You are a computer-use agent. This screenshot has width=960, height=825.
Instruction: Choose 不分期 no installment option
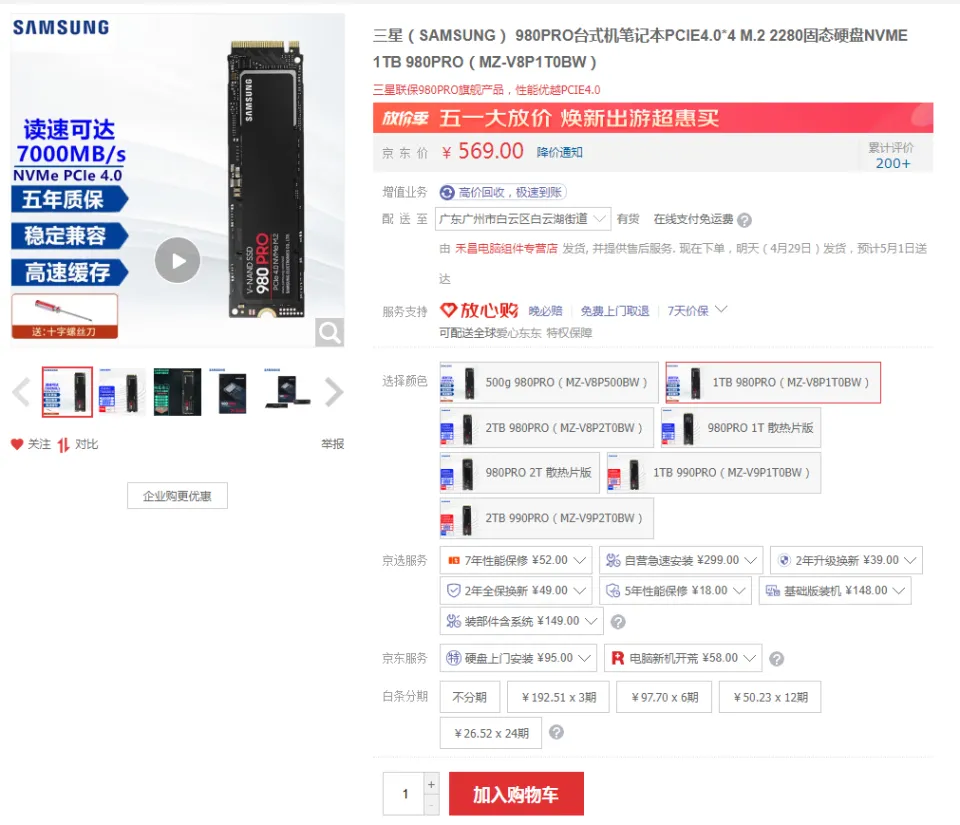470,697
